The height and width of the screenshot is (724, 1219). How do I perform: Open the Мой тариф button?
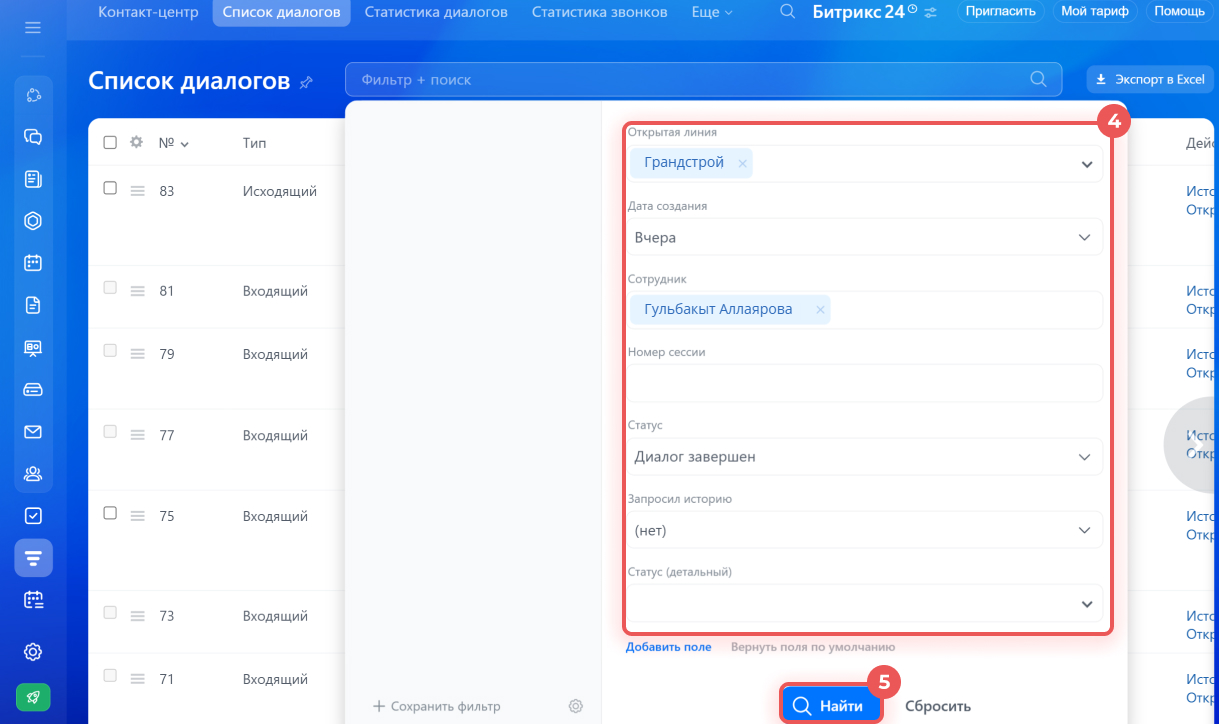(x=1095, y=12)
